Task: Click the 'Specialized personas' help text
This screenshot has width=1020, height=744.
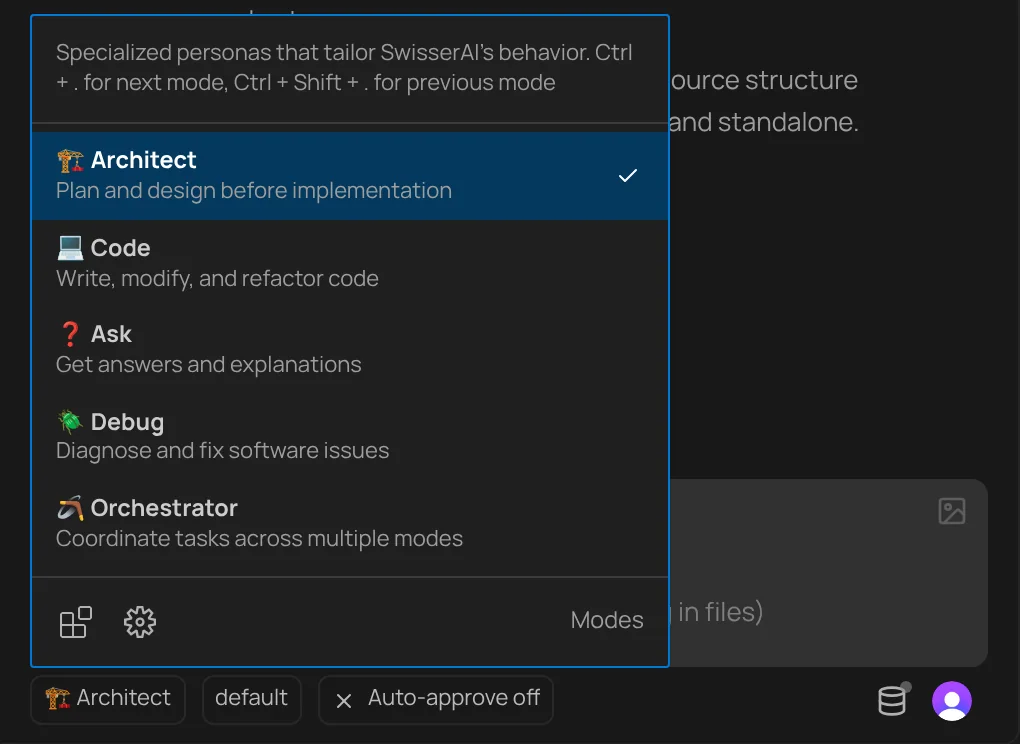Action: coord(344,67)
